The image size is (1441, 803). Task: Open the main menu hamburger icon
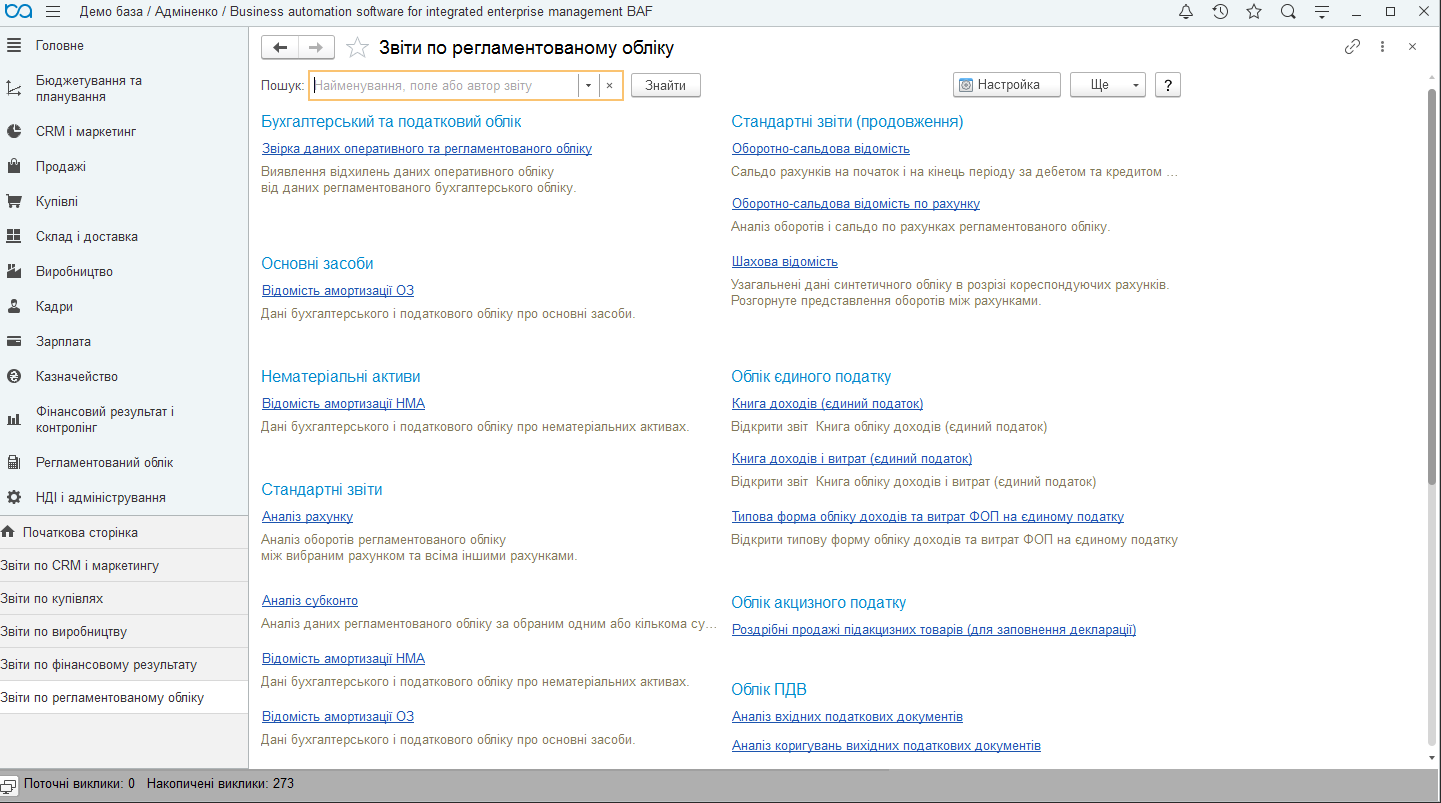pyautogui.click(x=53, y=12)
